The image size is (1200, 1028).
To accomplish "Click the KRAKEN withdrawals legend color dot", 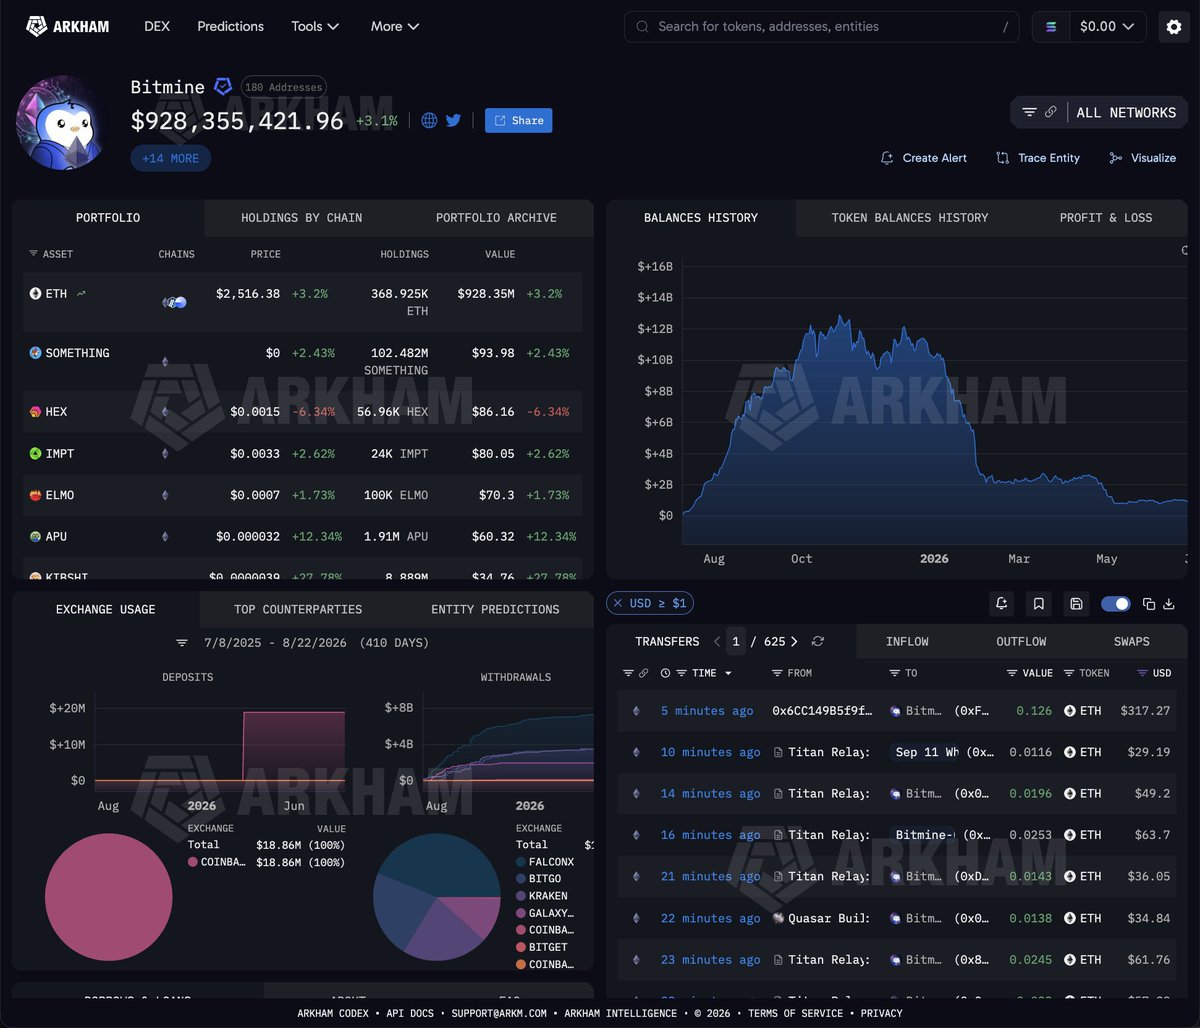I will pos(521,896).
